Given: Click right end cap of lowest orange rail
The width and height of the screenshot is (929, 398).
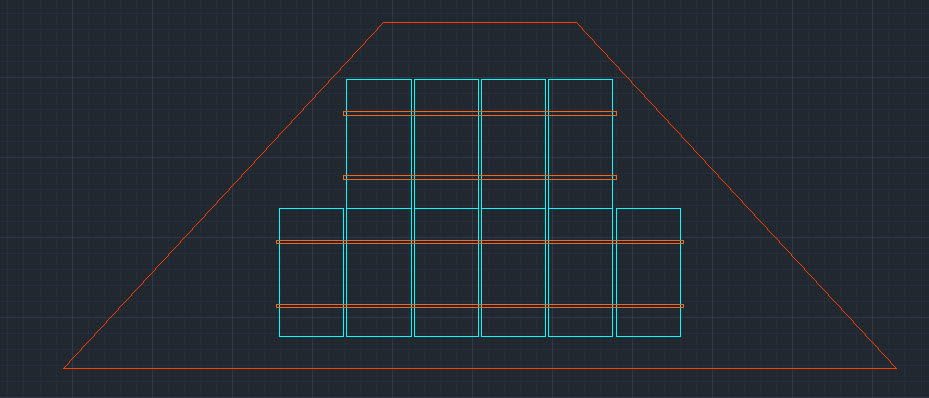Looking at the screenshot, I should point(683,306).
